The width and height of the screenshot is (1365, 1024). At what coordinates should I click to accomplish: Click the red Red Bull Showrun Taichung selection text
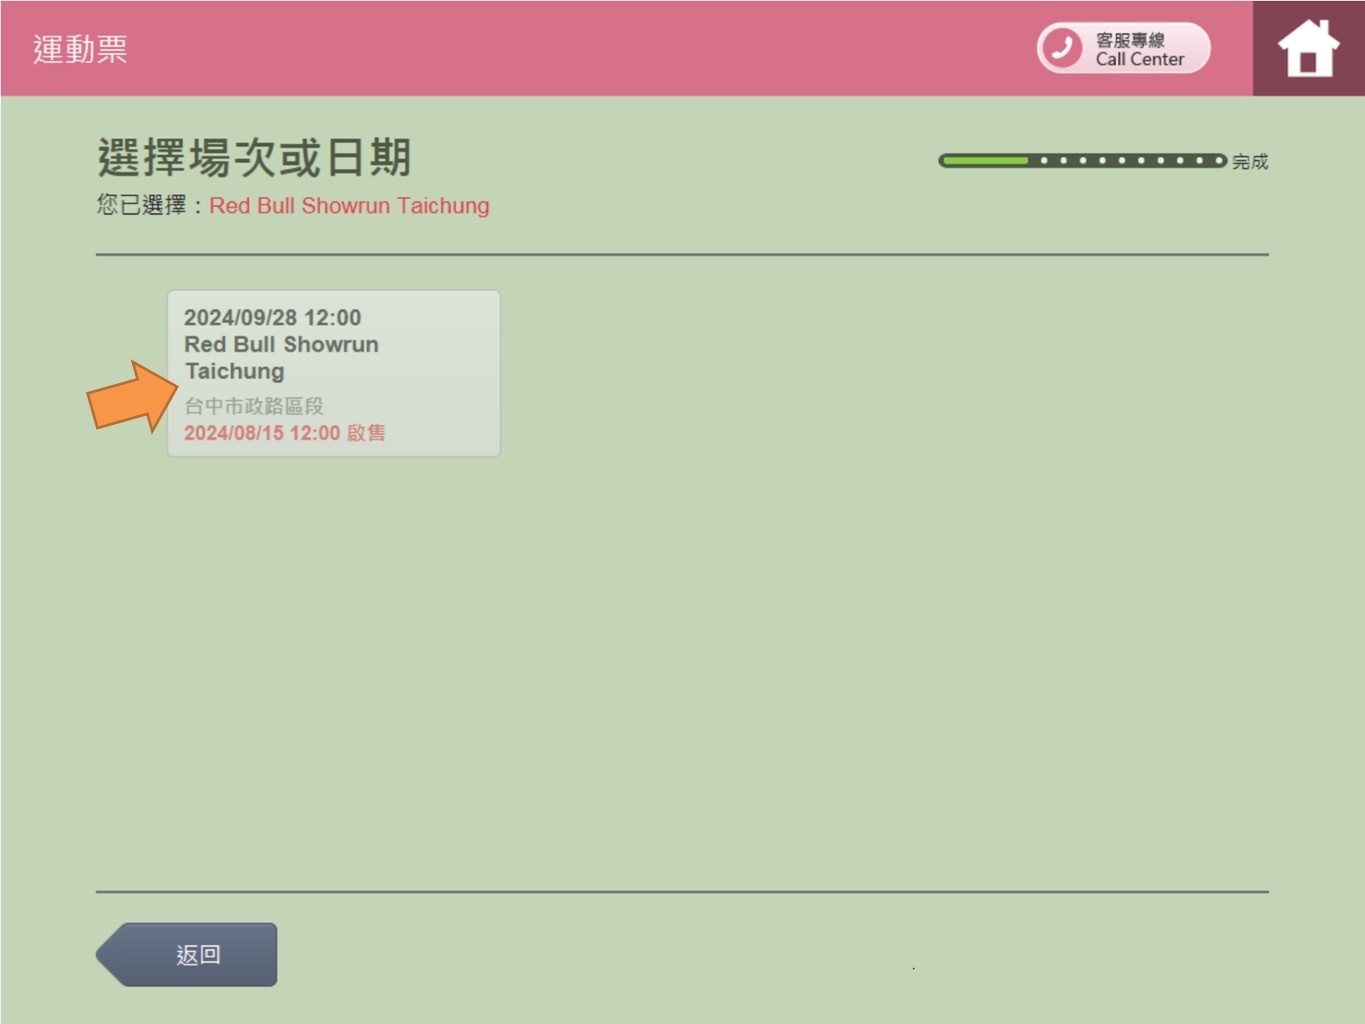349,206
